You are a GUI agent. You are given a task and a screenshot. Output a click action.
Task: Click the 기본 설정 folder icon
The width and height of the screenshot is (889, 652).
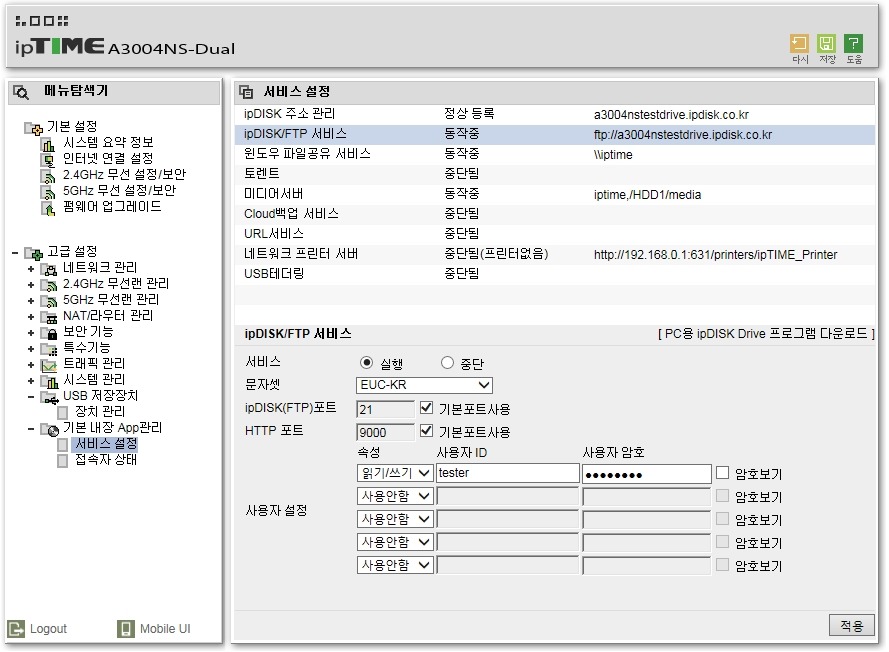(33, 128)
